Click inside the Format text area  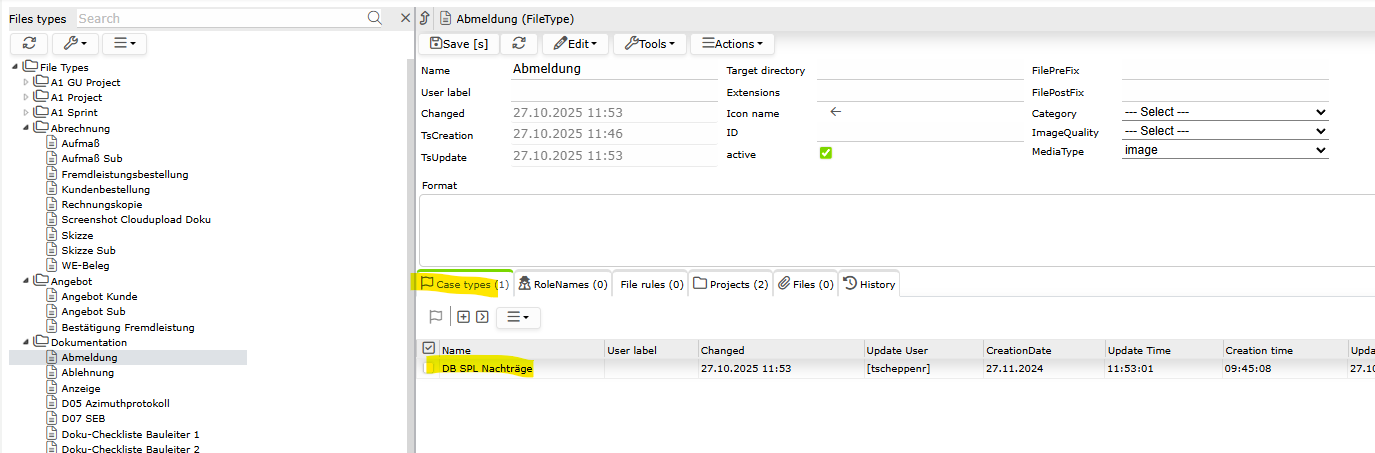(x=897, y=230)
